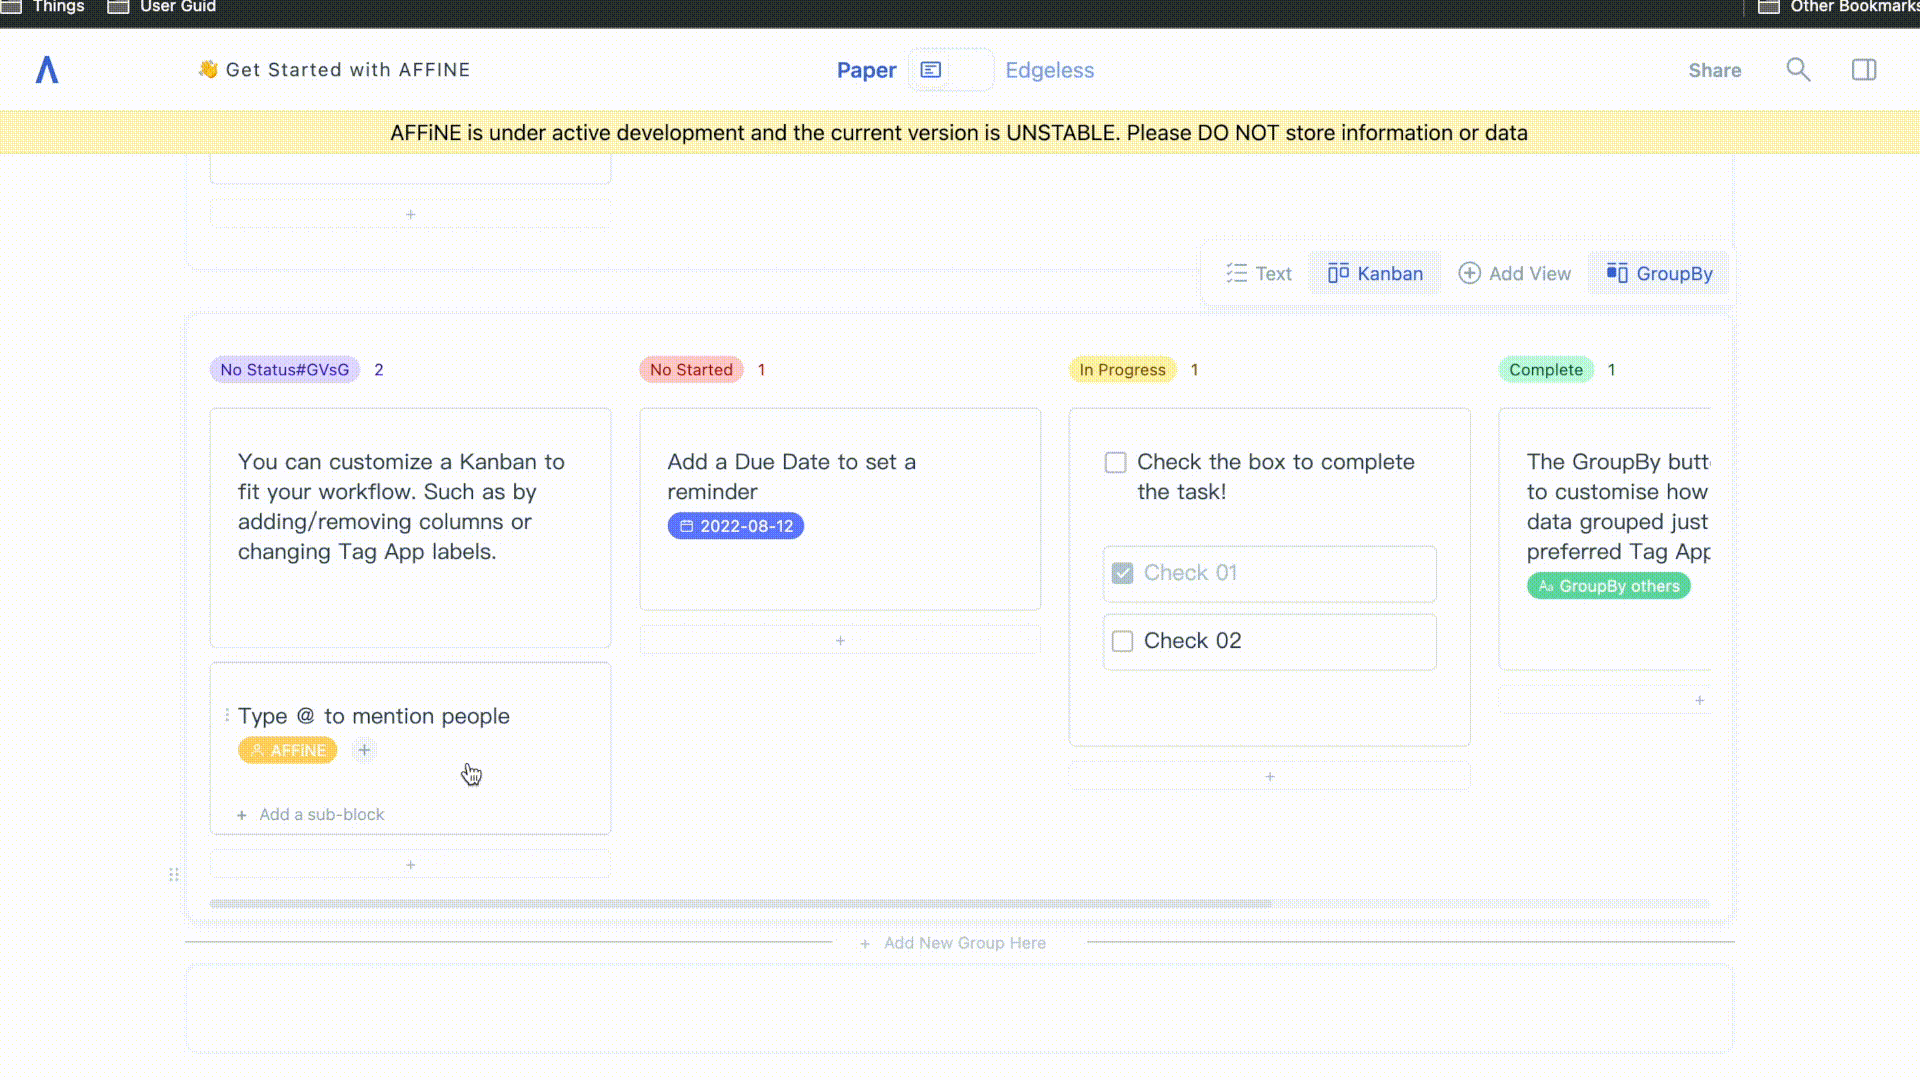Viewport: 1920px width, 1080px height.
Task: Click the Check 01 text
Action: pyautogui.click(x=1190, y=573)
